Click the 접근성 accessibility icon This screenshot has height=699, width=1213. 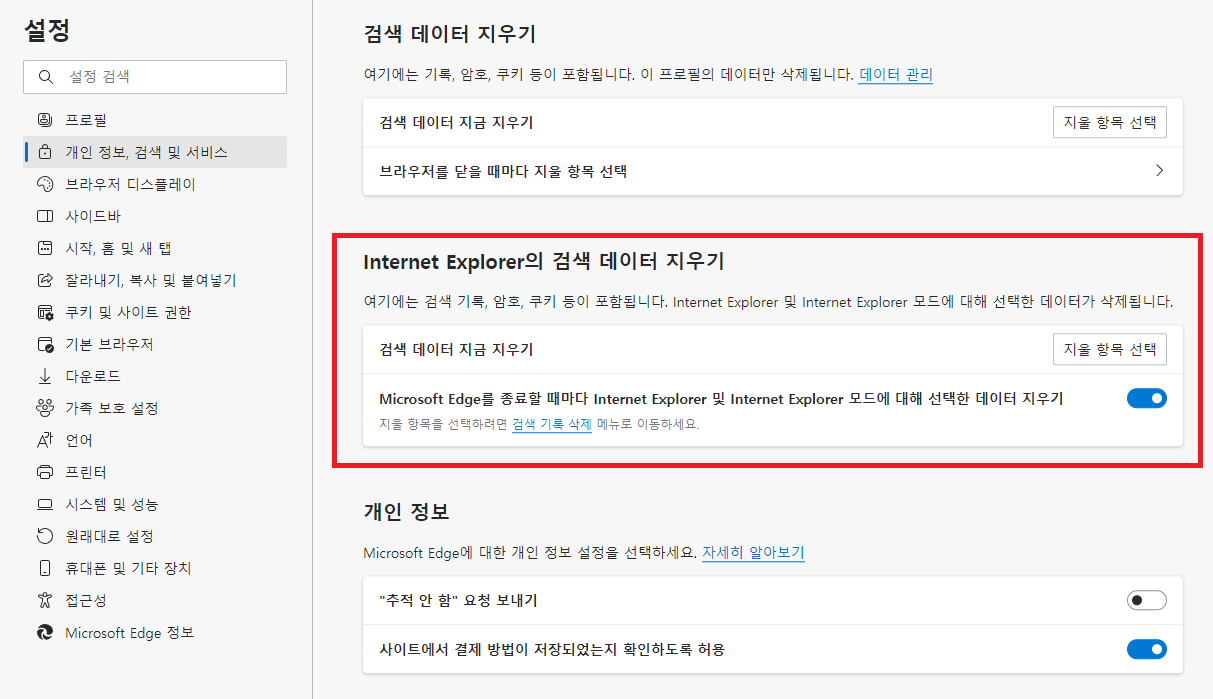coord(44,600)
